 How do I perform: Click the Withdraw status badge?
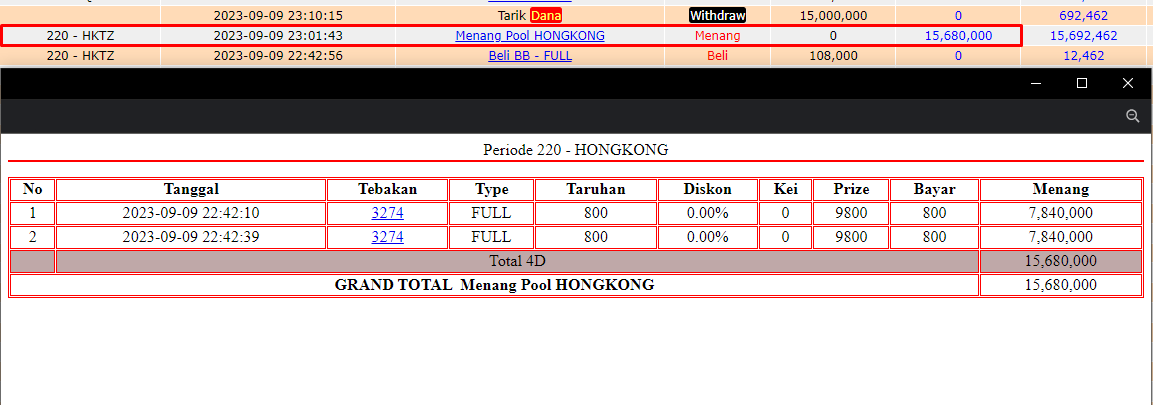718,15
